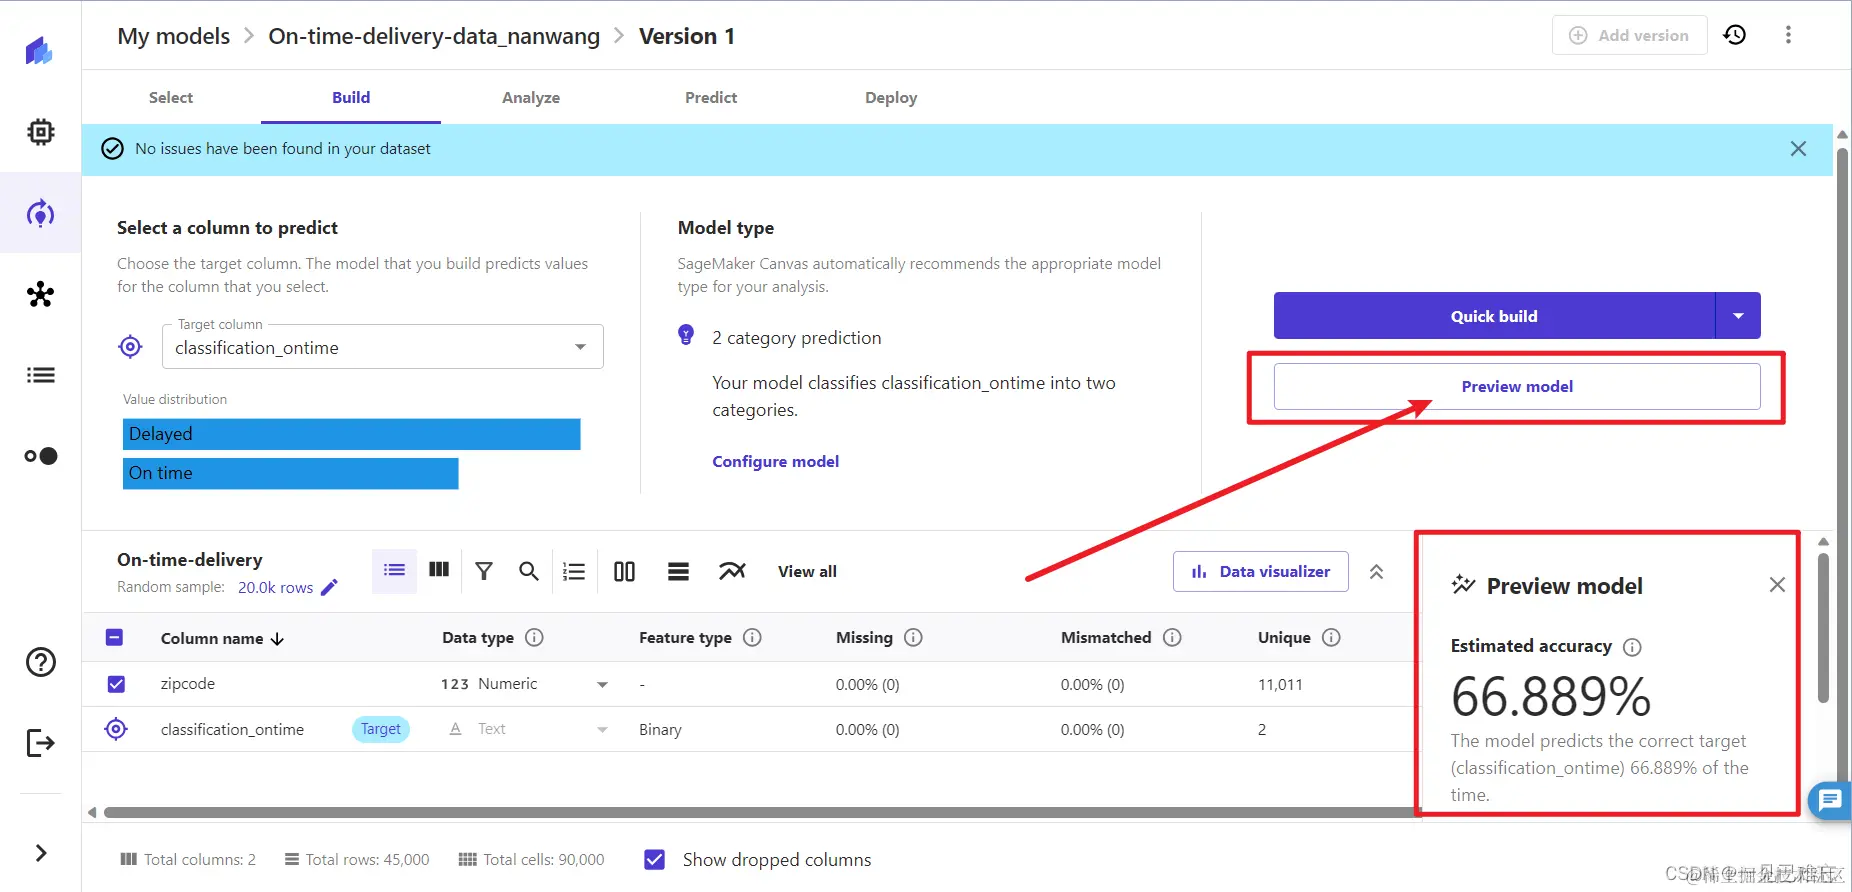Click the Preview model panel scrollbar
This screenshot has width=1852, height=892.
point(1823,627)
